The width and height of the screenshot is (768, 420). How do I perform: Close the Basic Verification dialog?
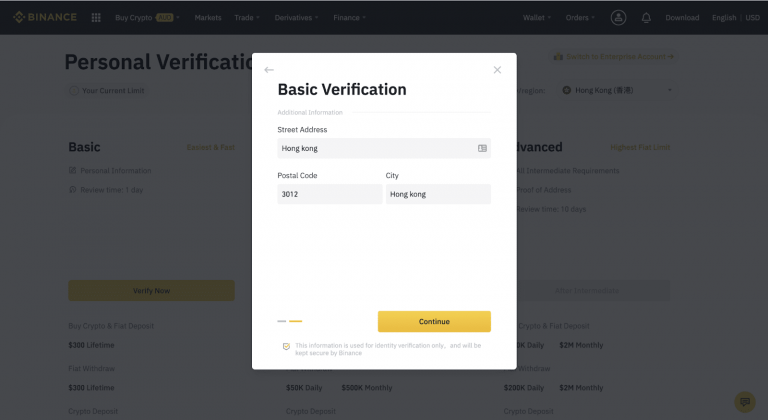point(497,70)
